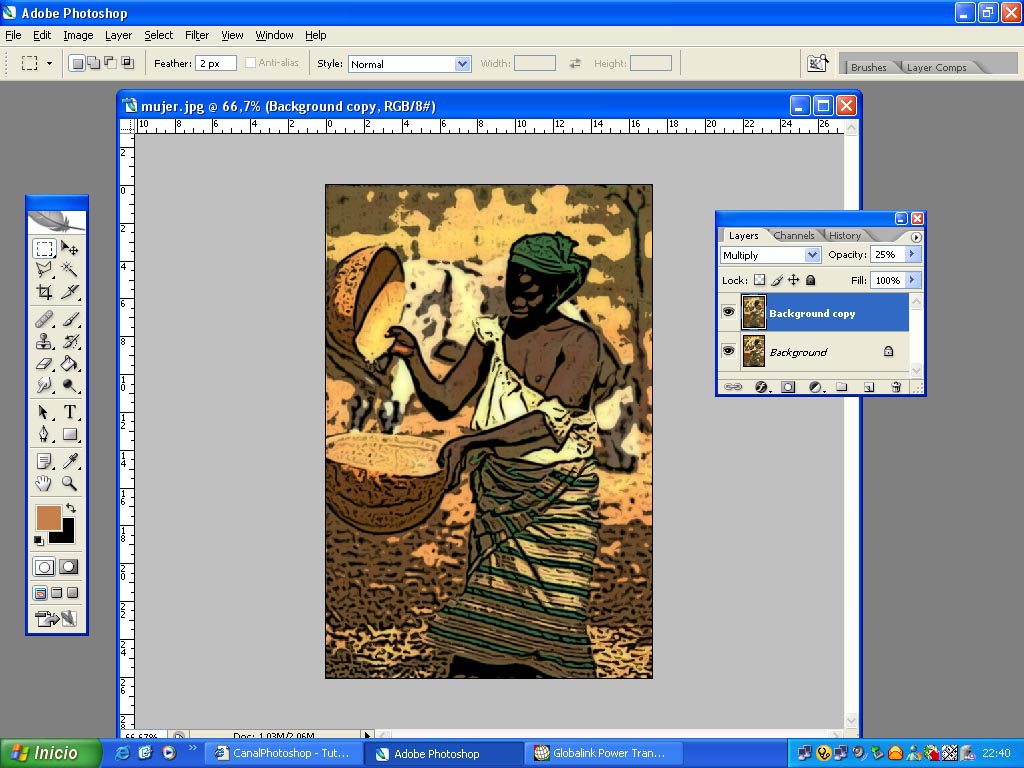Open the File menu
The height and width of the screenshot is (768, 1024).
tap(13, 35)
